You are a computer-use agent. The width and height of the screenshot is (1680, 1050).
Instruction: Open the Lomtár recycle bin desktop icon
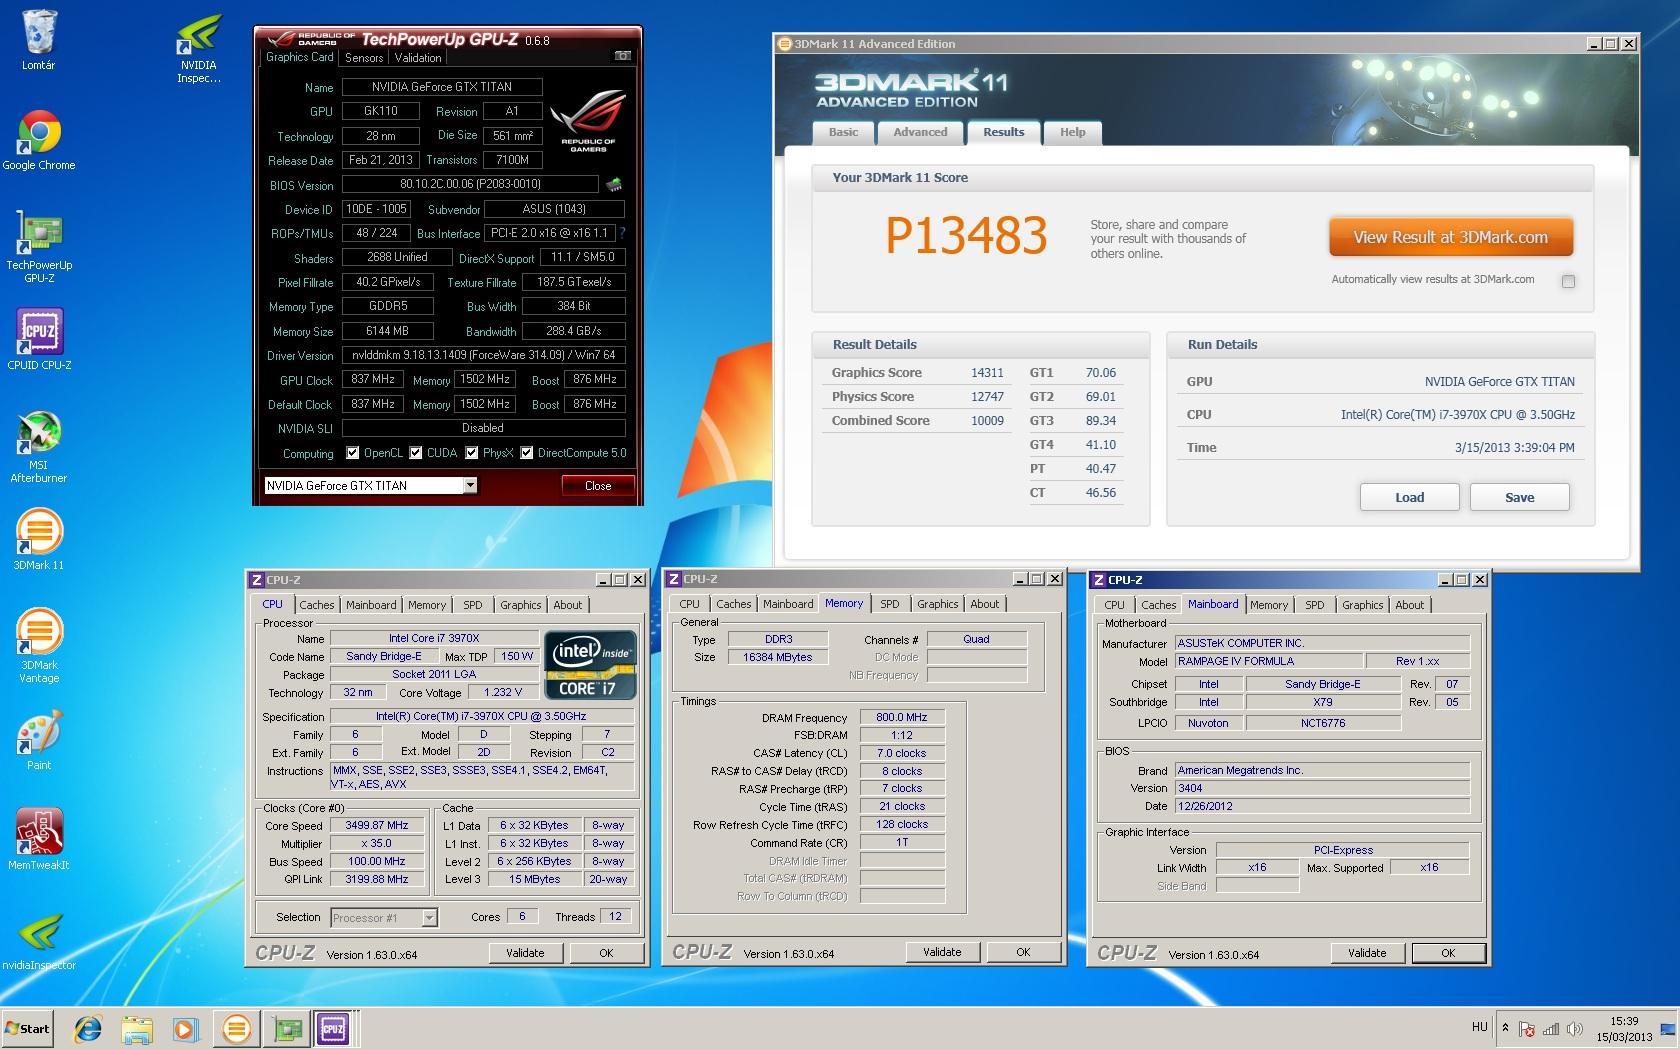pos(39,40)
